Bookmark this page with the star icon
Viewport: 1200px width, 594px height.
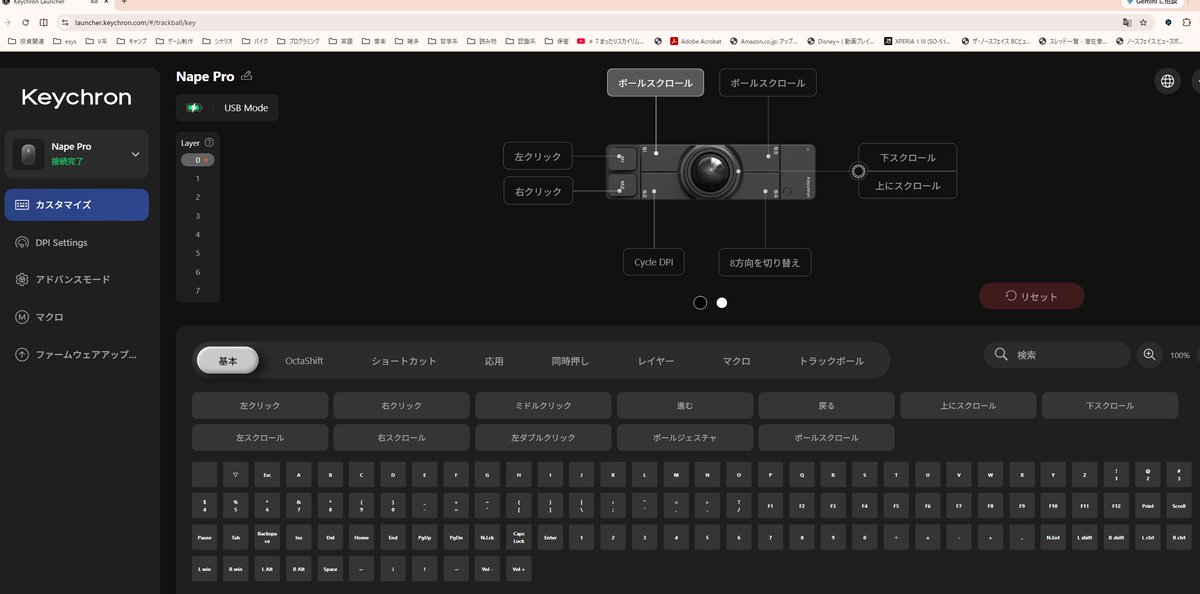pyautogui.click(x=1143, y=21)
